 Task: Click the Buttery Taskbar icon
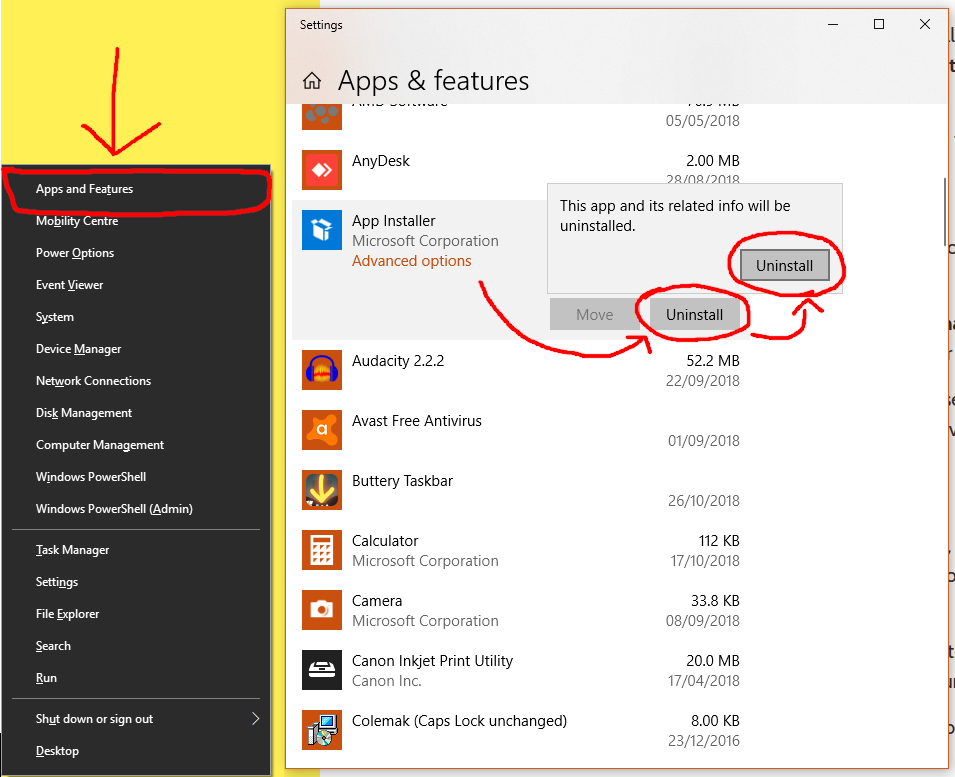click(x=322, y=490)
